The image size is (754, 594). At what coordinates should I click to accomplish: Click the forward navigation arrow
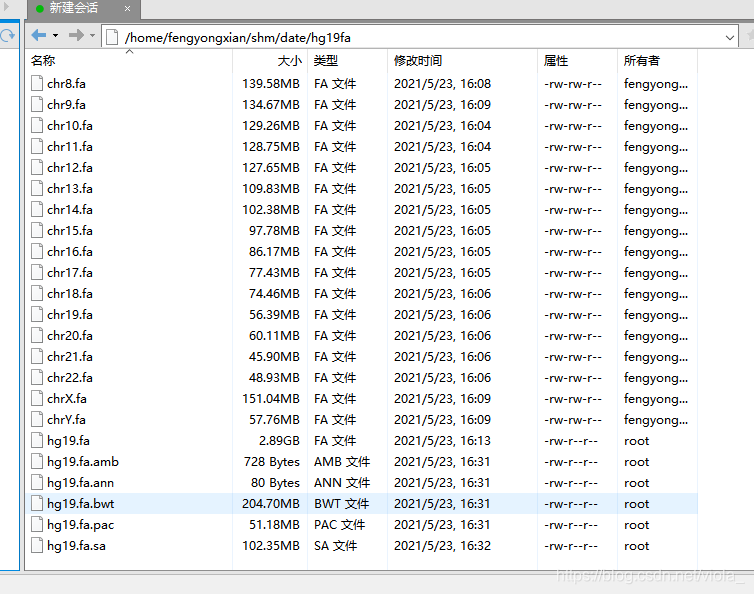click(76, 35)
